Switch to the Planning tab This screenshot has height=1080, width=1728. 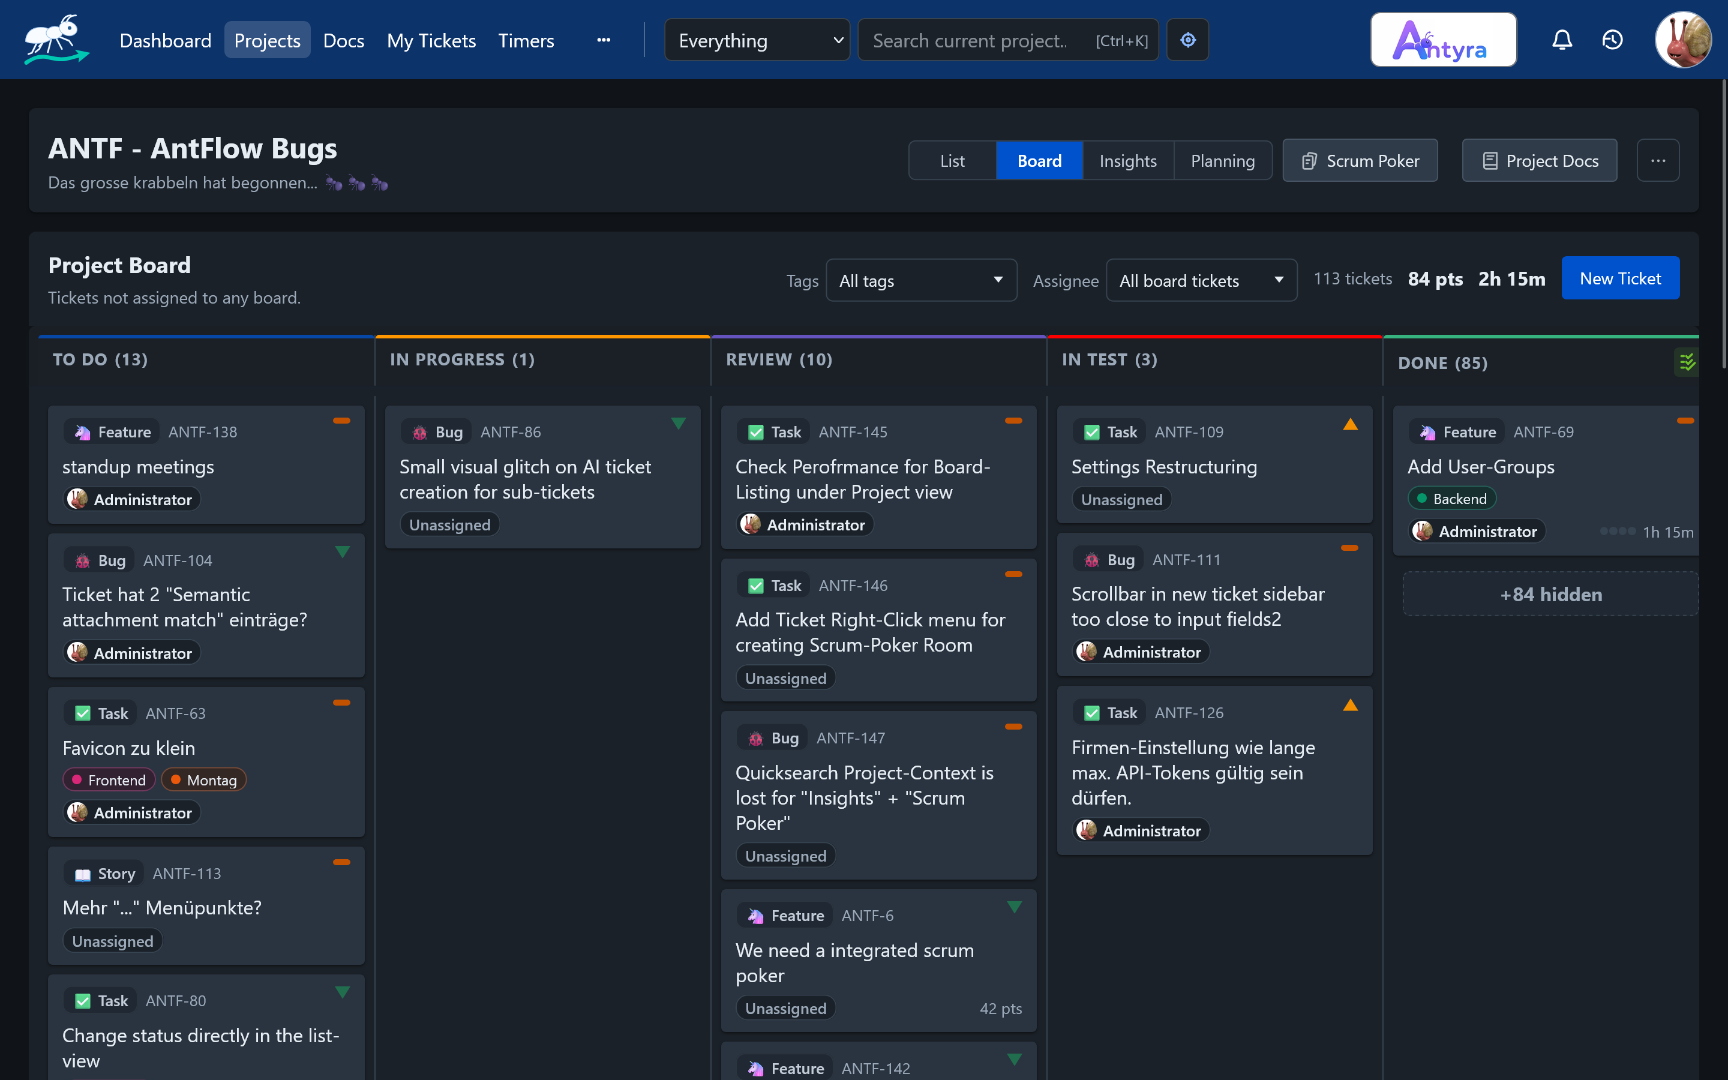click(x=1222, y=161)
